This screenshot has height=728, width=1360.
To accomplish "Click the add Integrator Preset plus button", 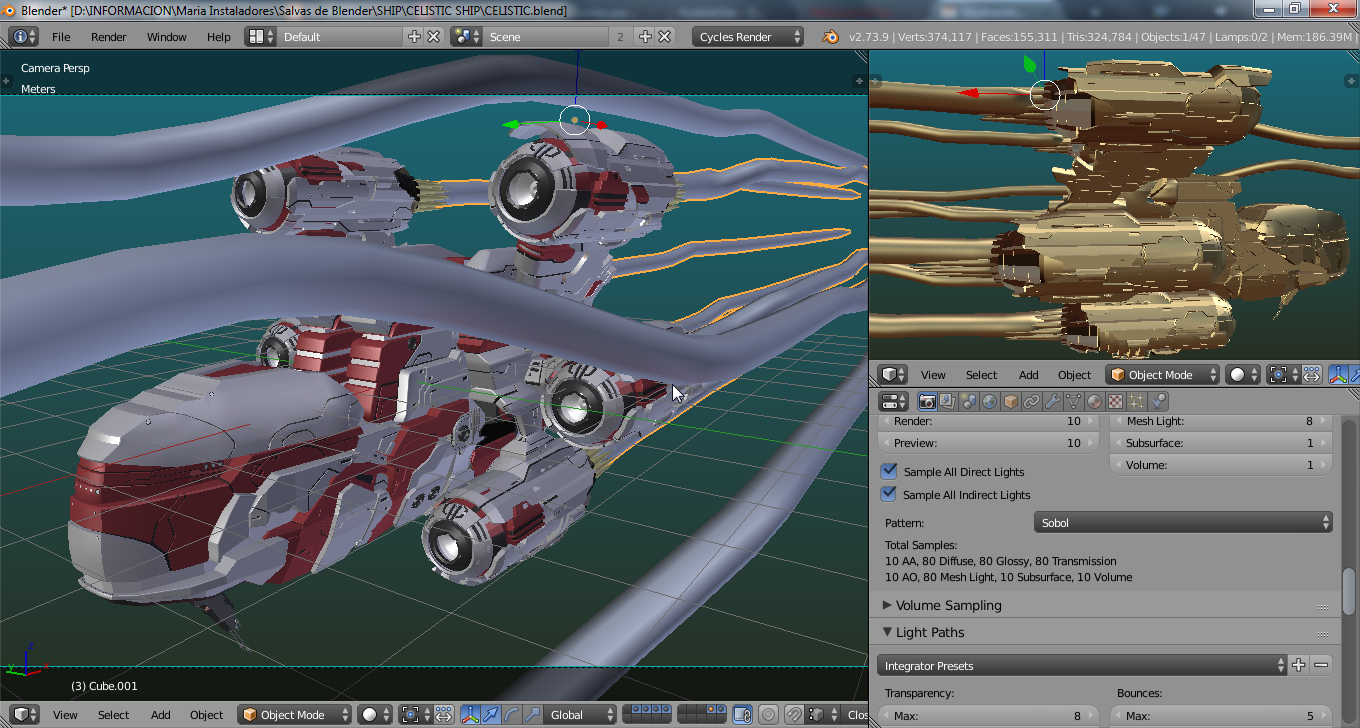I will [1298, 665].
